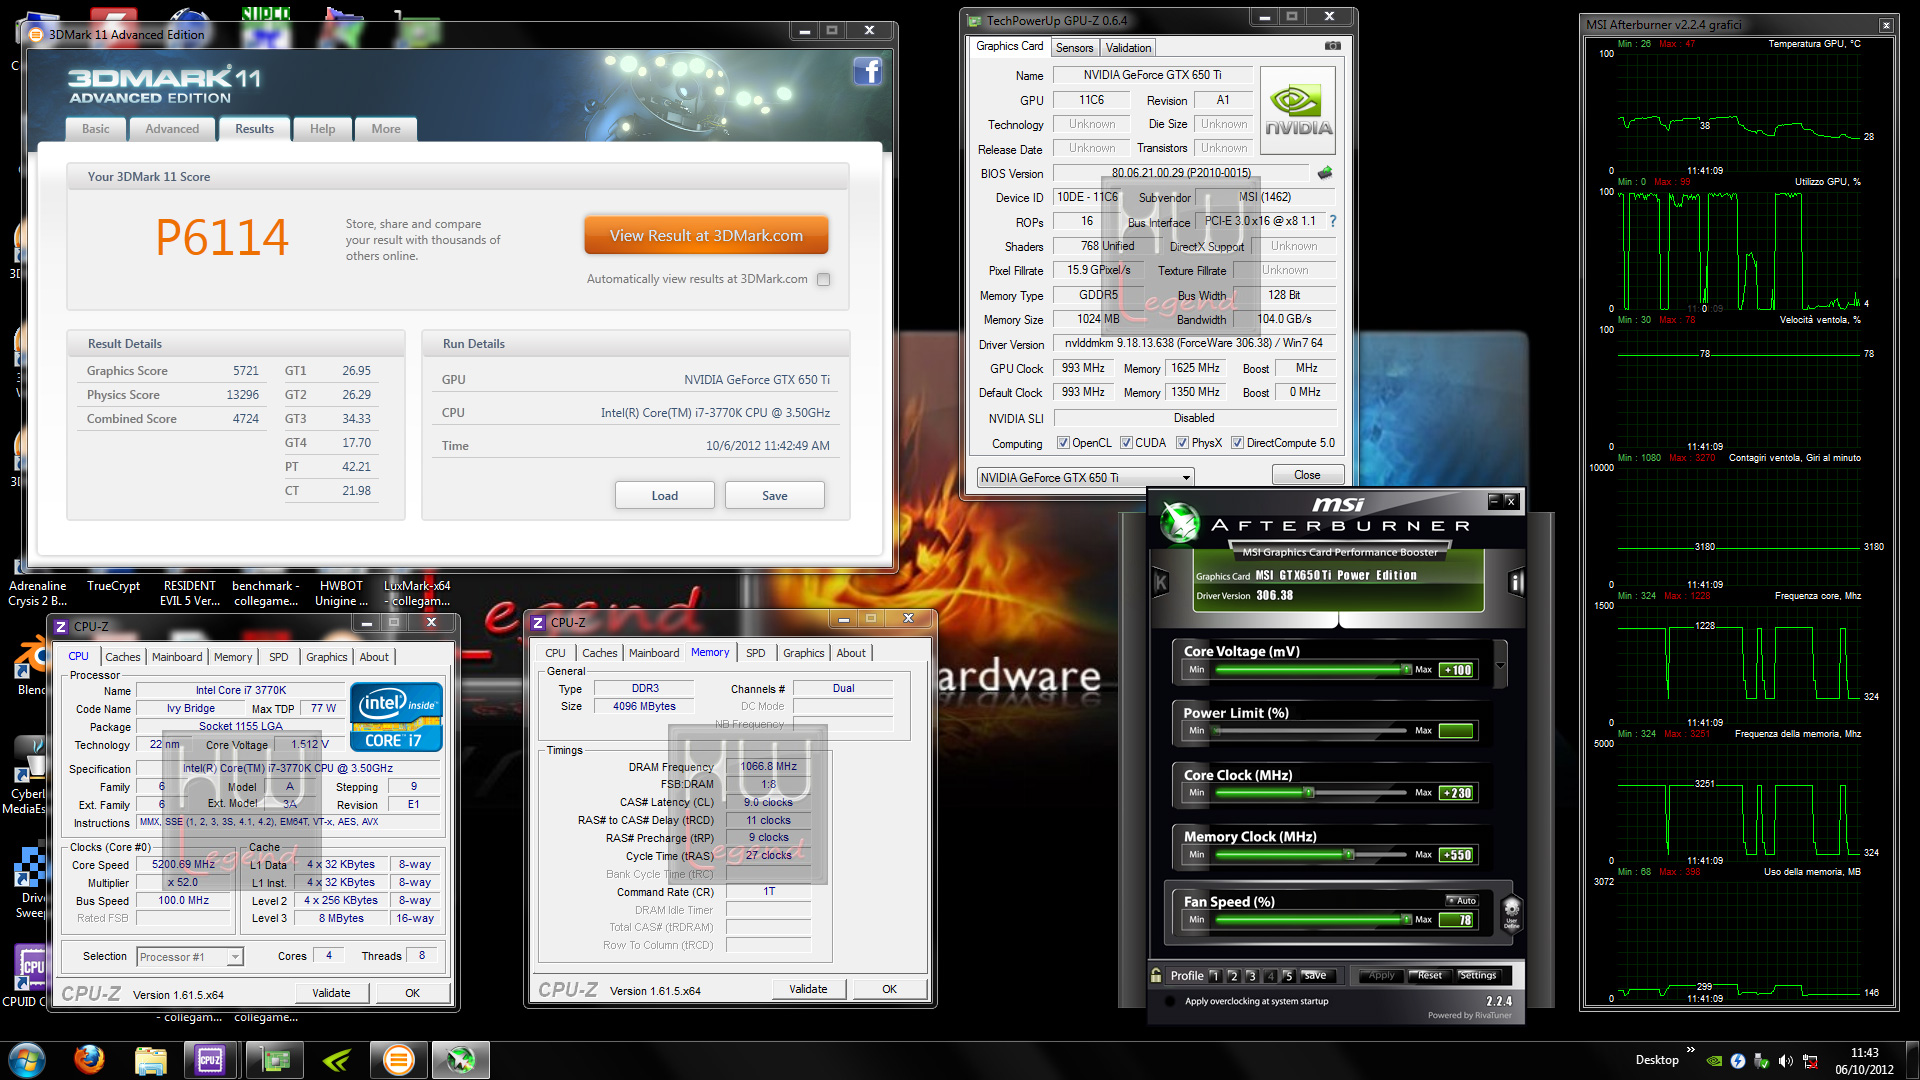This screenshot has width=1920, height=1080.
Task: Open the Afterburner information i button
Action: (1516, 582)
